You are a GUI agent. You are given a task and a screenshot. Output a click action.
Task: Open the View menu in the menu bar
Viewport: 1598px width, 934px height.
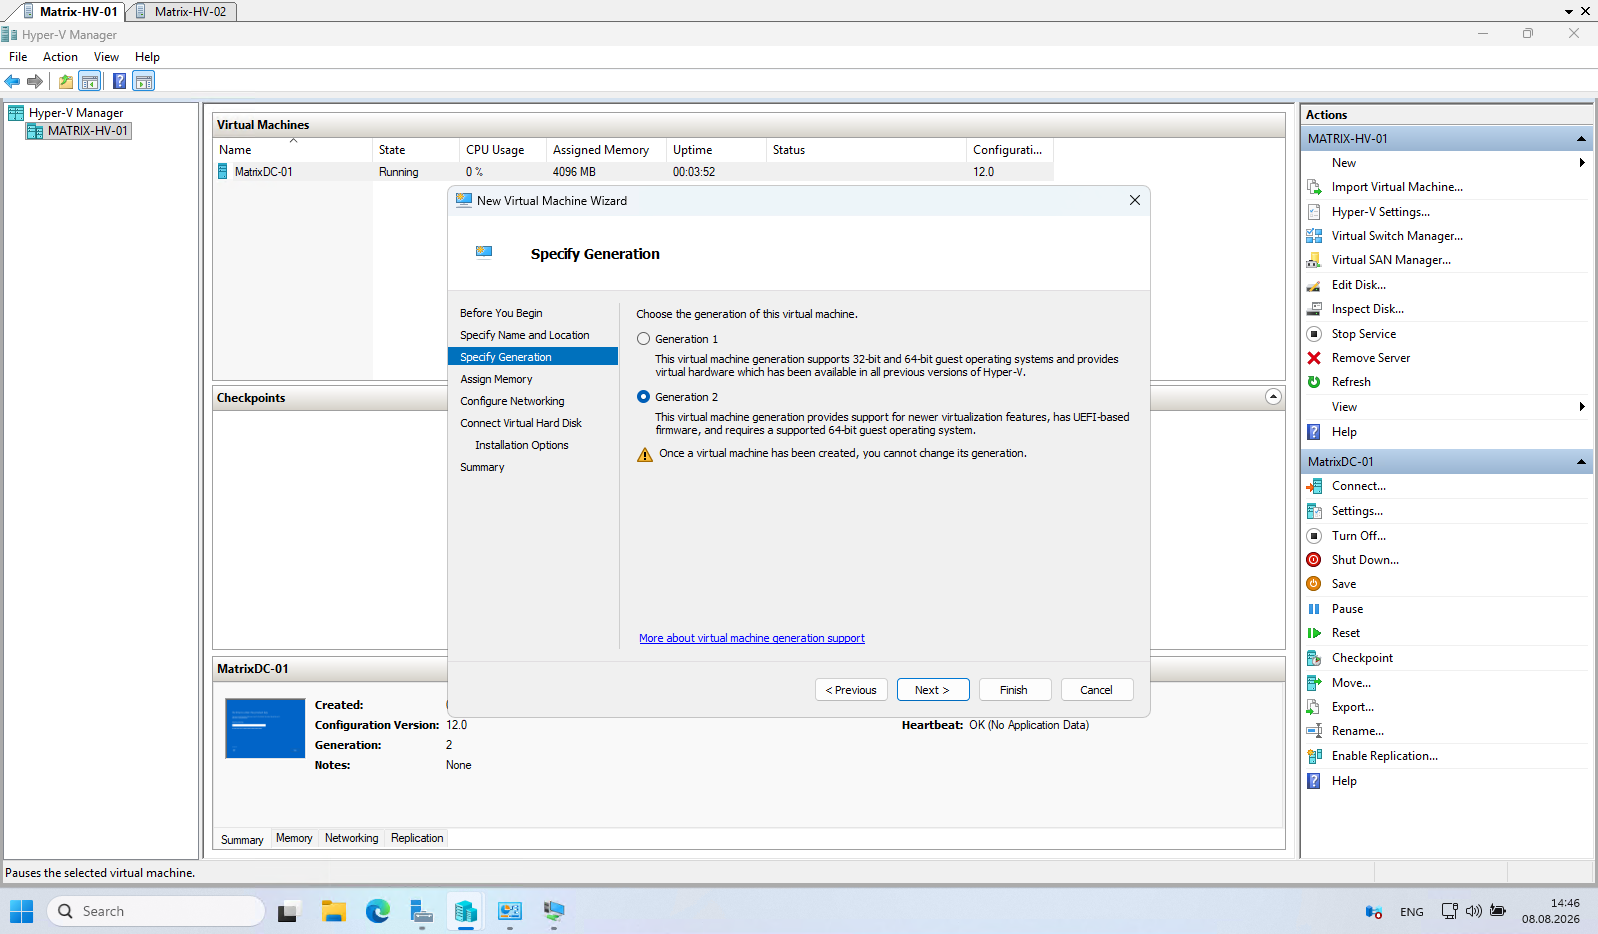106,57
